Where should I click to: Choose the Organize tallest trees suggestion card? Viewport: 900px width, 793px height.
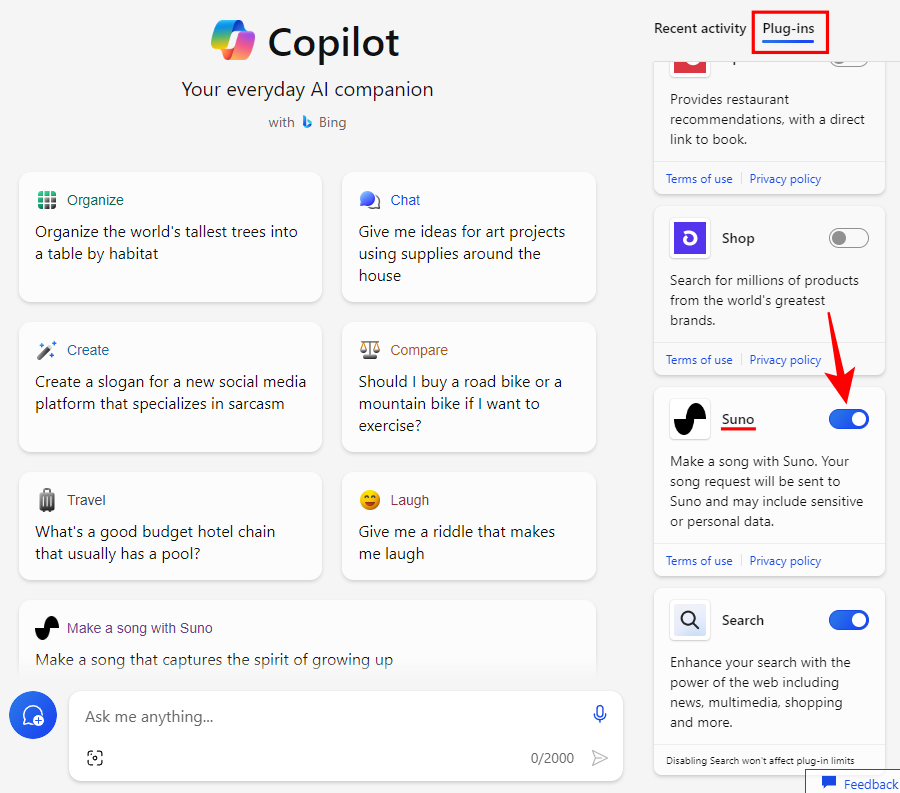(x=170, y=236)
